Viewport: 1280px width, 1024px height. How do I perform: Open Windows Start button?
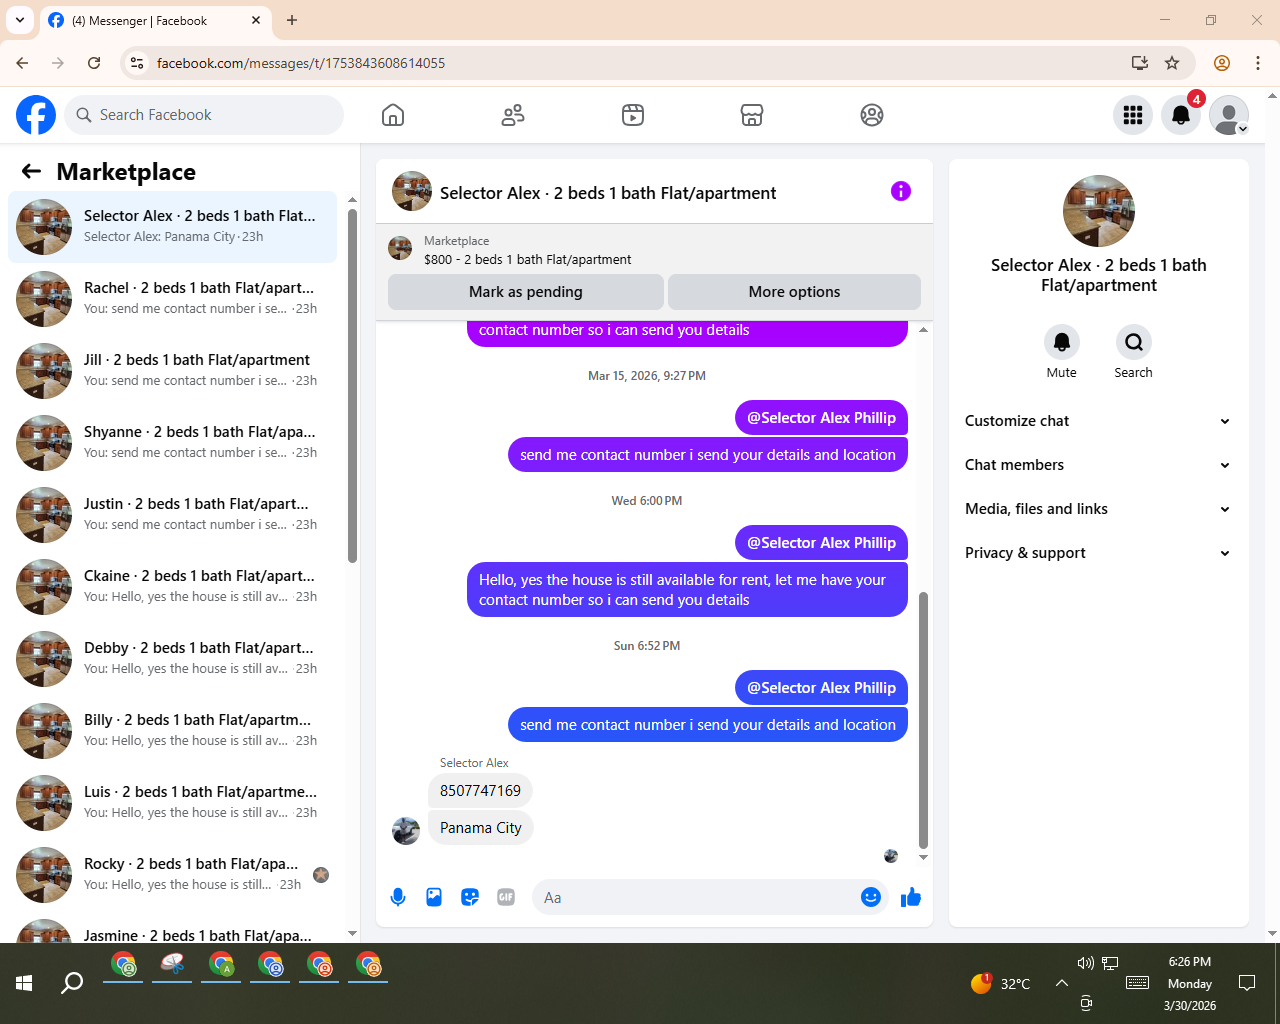(x=24, y=983)
